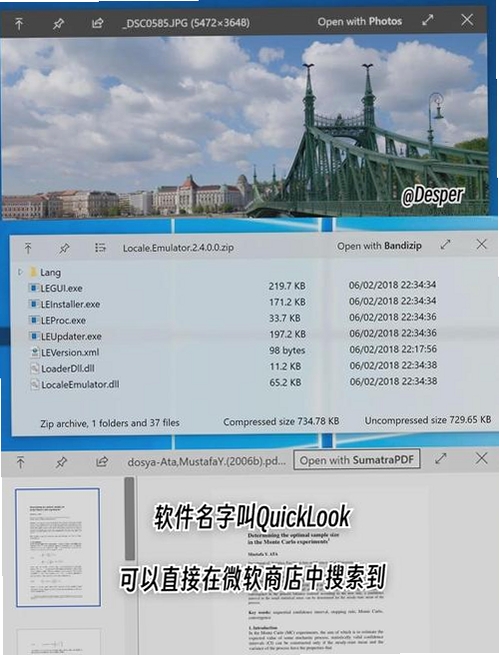Share the dosya-Ata PDF file

tap(102, 461)
